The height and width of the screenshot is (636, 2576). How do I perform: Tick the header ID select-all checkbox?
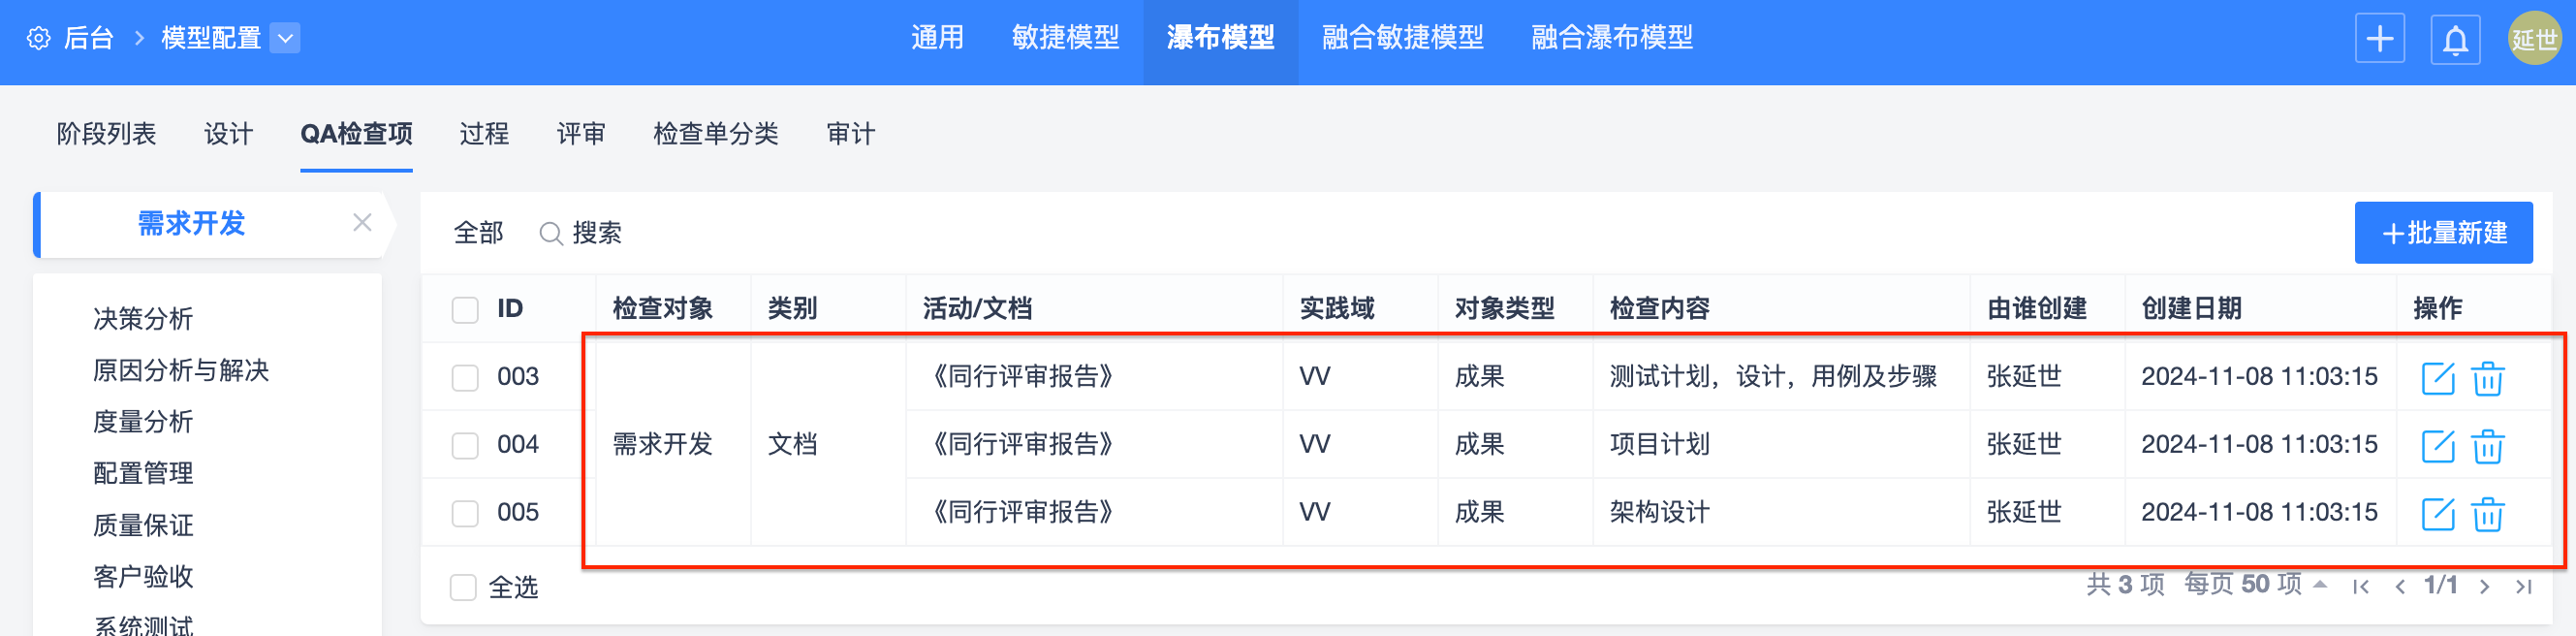[x=465, y=309]
